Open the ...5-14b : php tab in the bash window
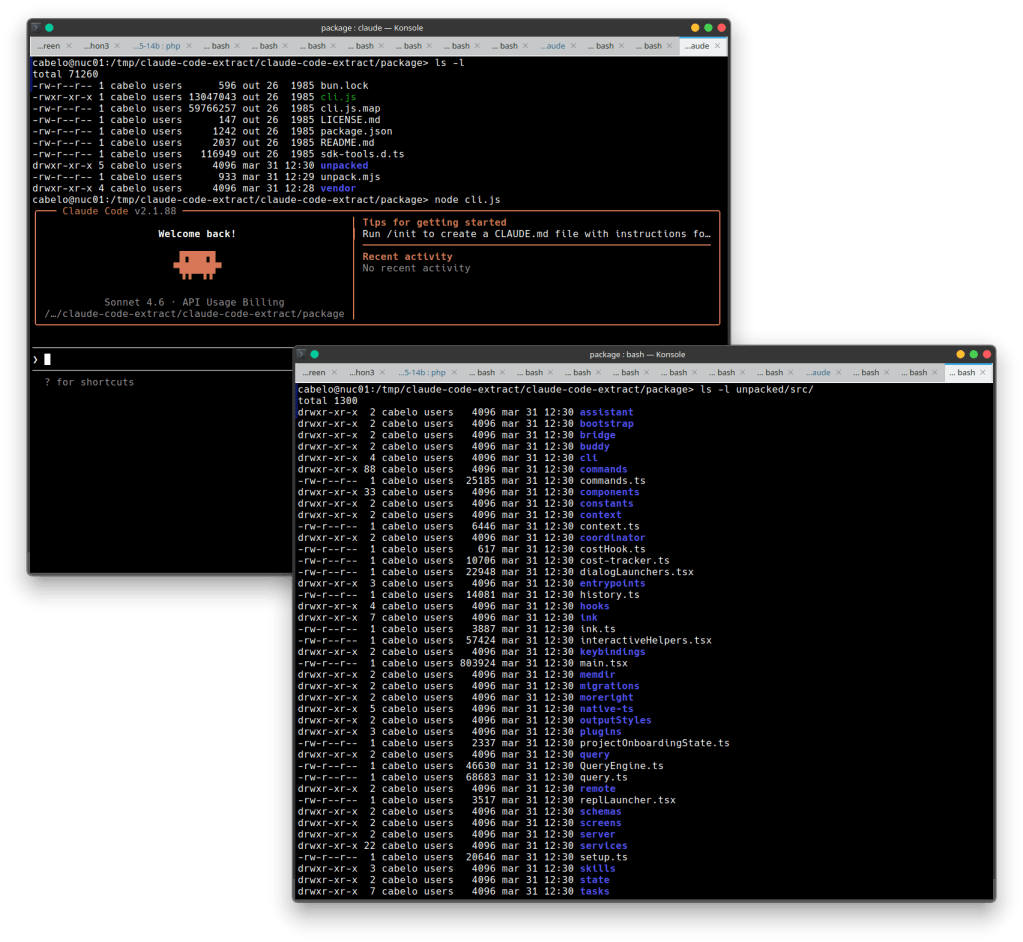This screenshot has height=942, width=1023. pos(421,373)
